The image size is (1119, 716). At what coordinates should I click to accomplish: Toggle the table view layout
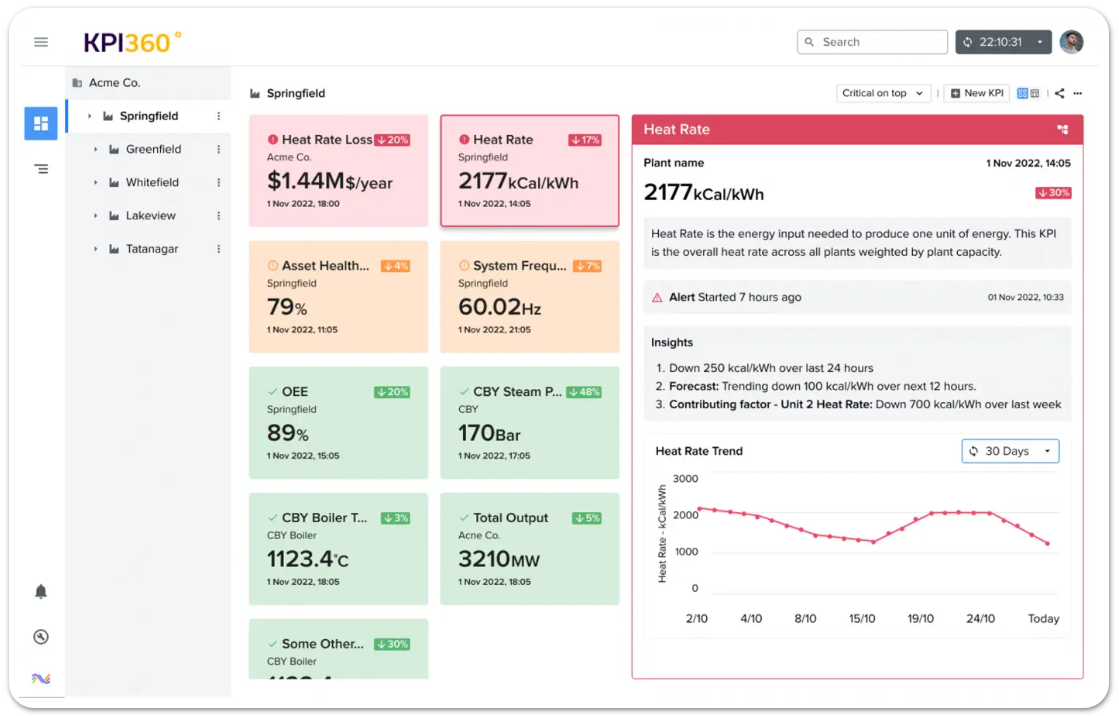pos(1035,92)
